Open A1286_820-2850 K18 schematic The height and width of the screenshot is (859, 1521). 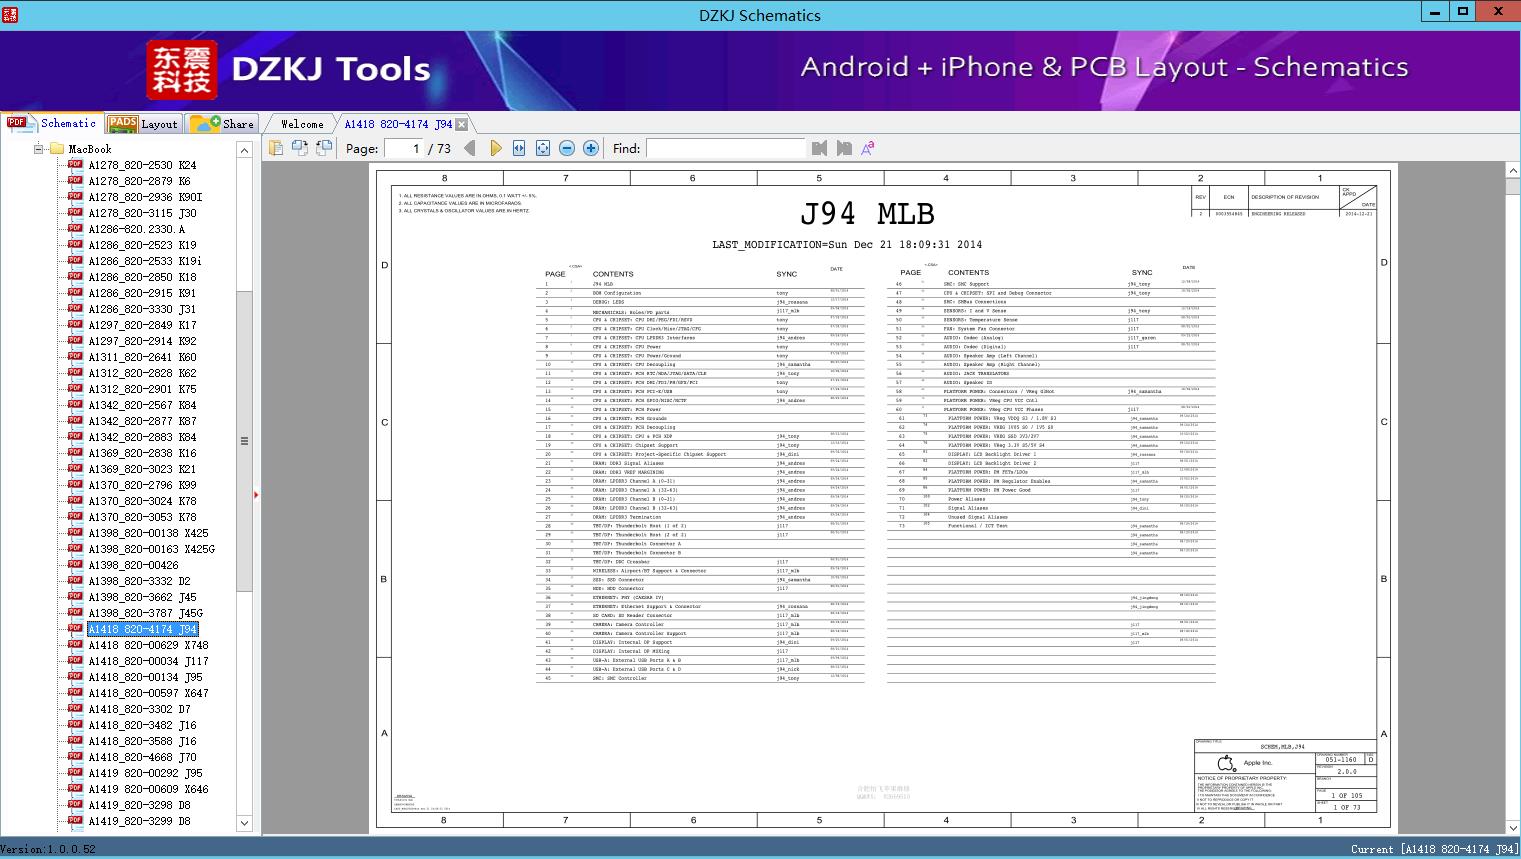click(142, 277)
